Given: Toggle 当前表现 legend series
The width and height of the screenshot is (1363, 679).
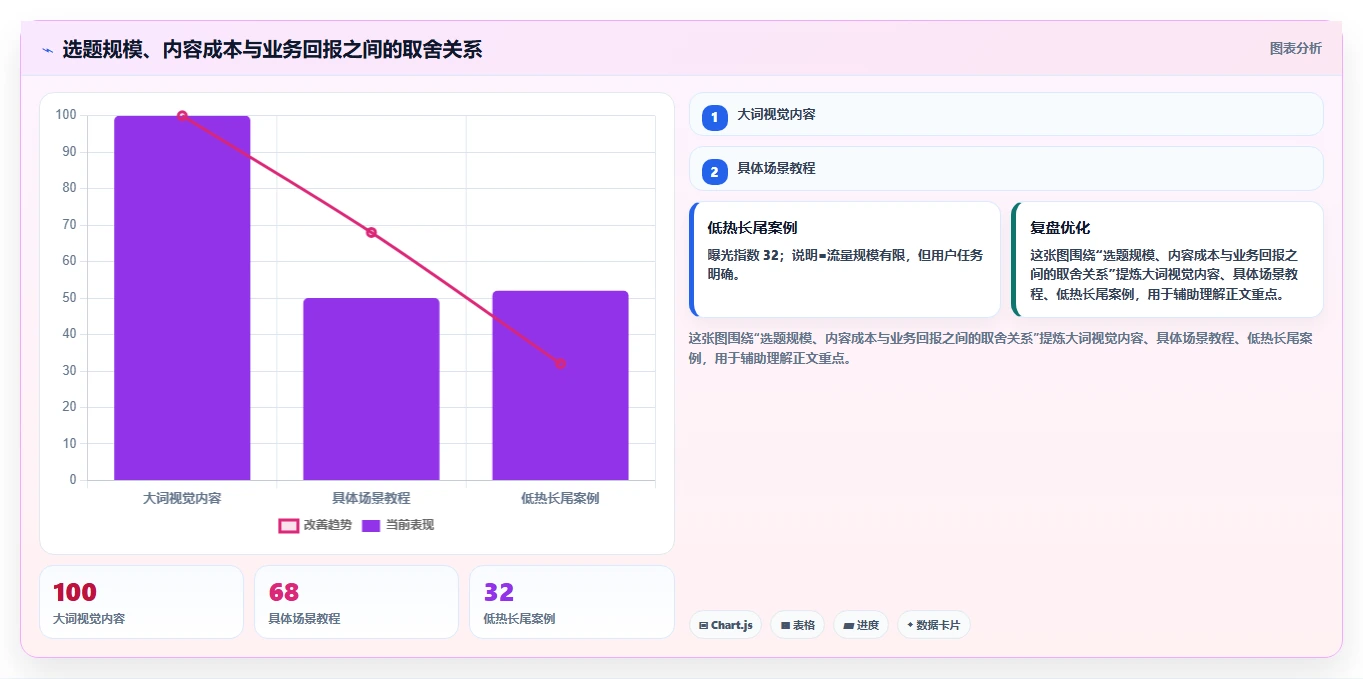Looking at the screenshot, I should (x=398, y=525).
